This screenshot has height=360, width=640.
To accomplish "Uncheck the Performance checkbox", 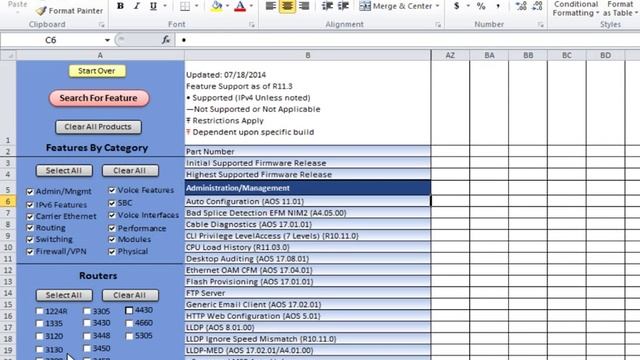I will pyautogui.click(x=112, y=228).
